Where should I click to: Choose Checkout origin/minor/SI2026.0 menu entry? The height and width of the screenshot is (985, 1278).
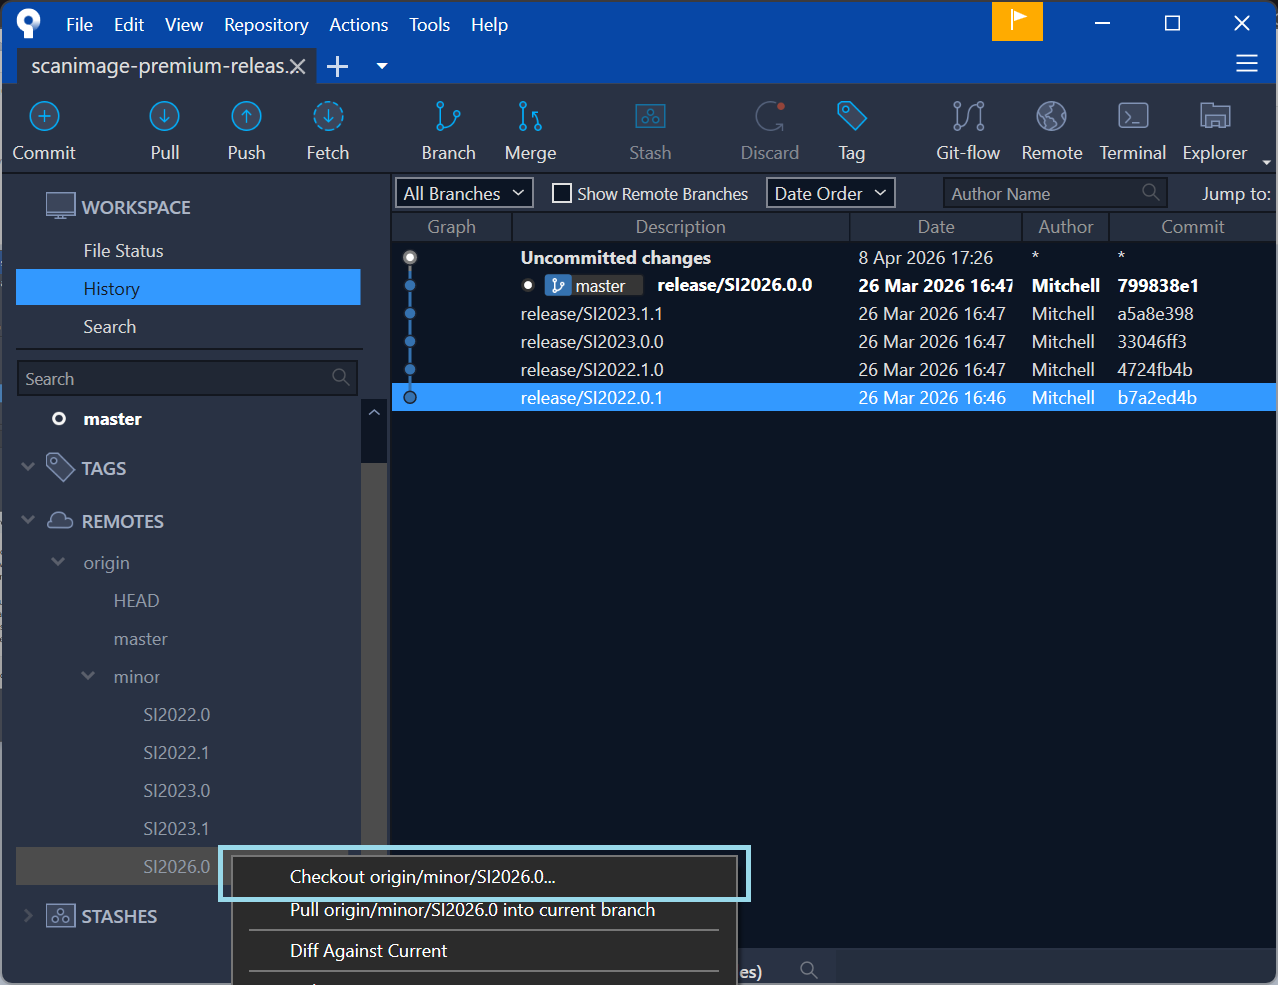point(484,877)
